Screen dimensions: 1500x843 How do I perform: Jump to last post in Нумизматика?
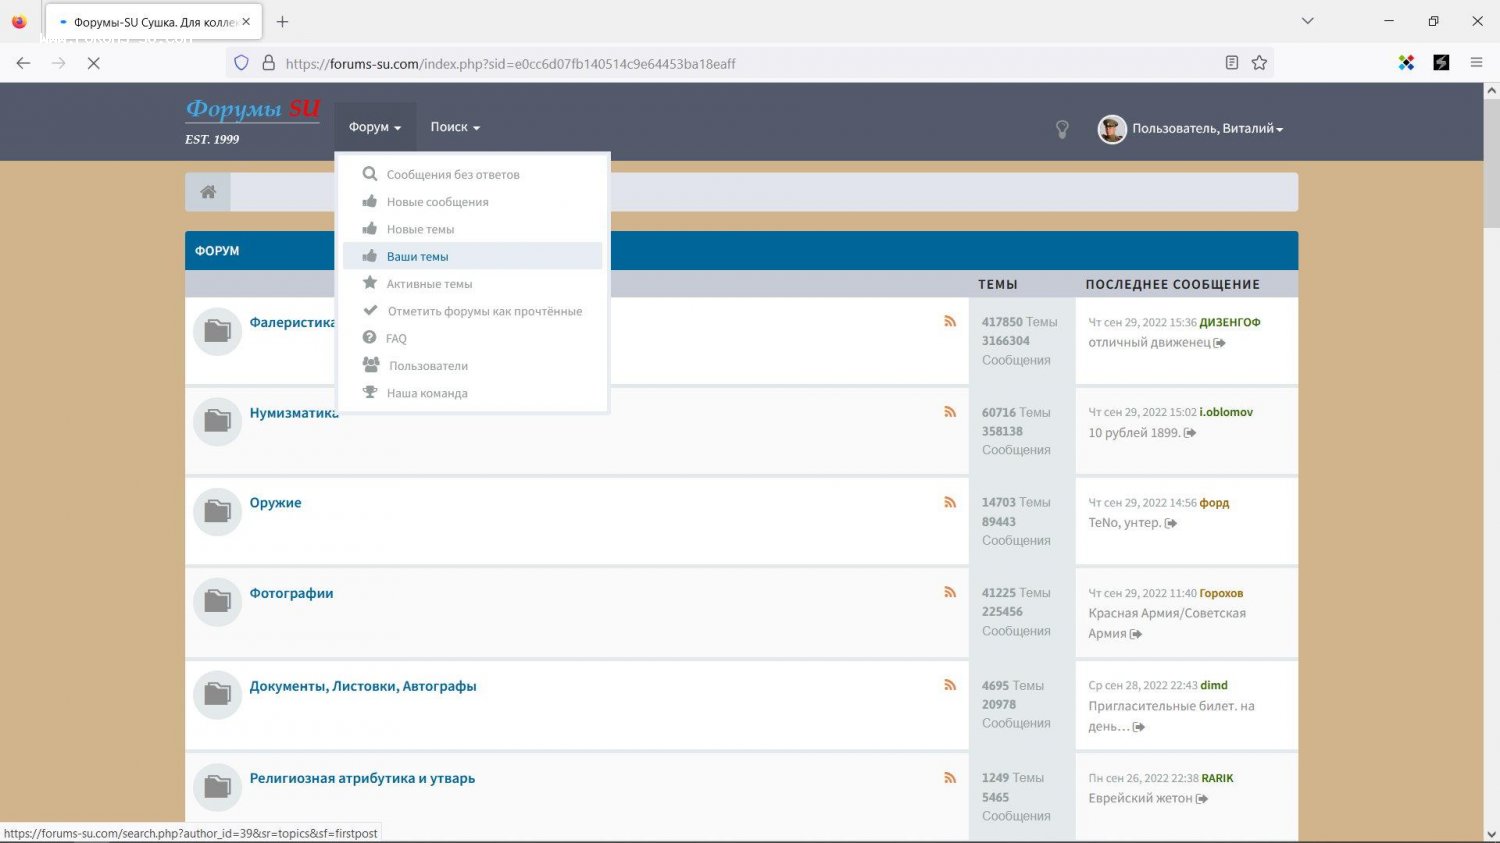point(1190,433)
